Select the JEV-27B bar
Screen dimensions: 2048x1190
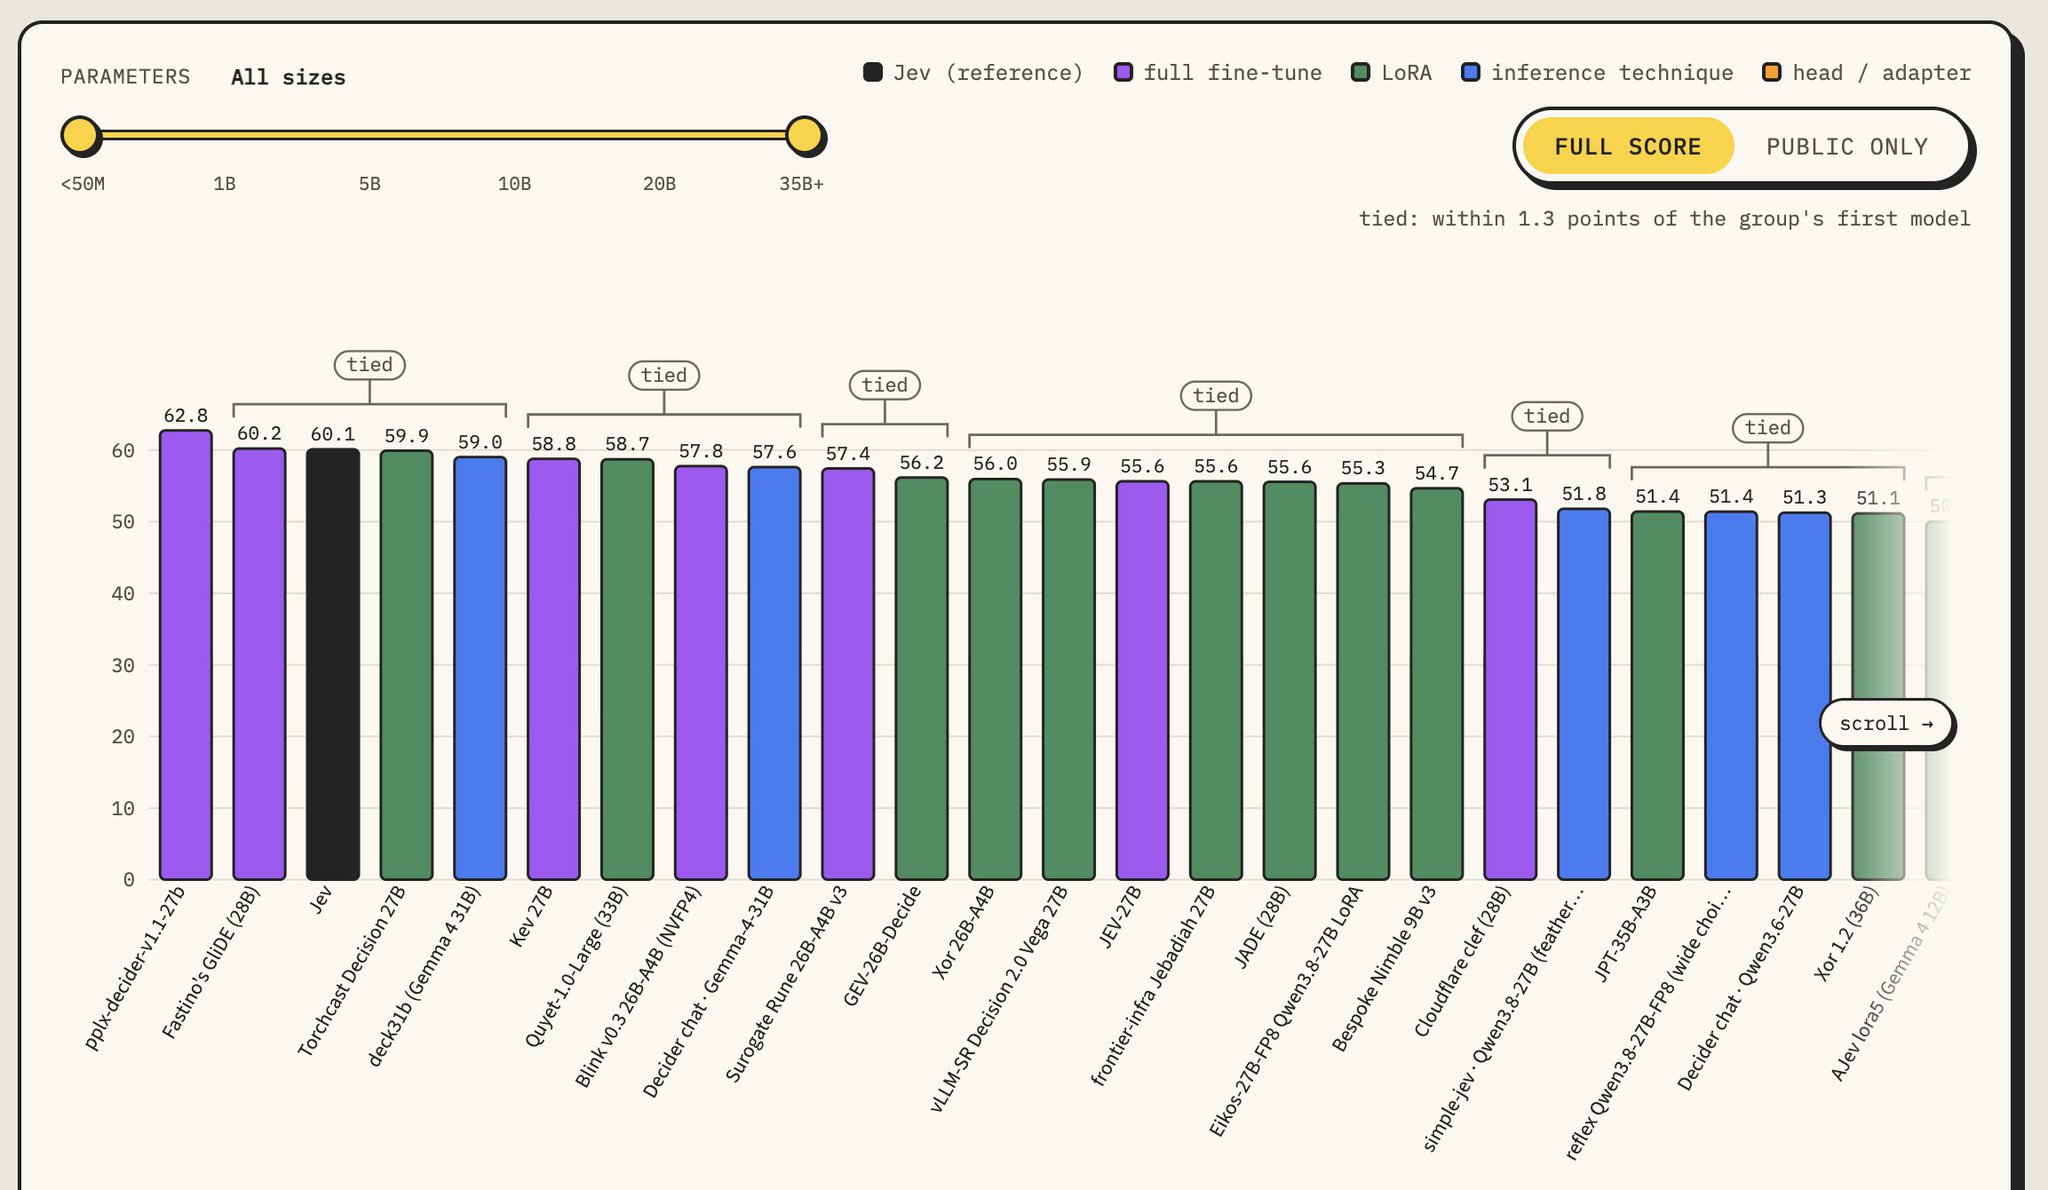1142,681
